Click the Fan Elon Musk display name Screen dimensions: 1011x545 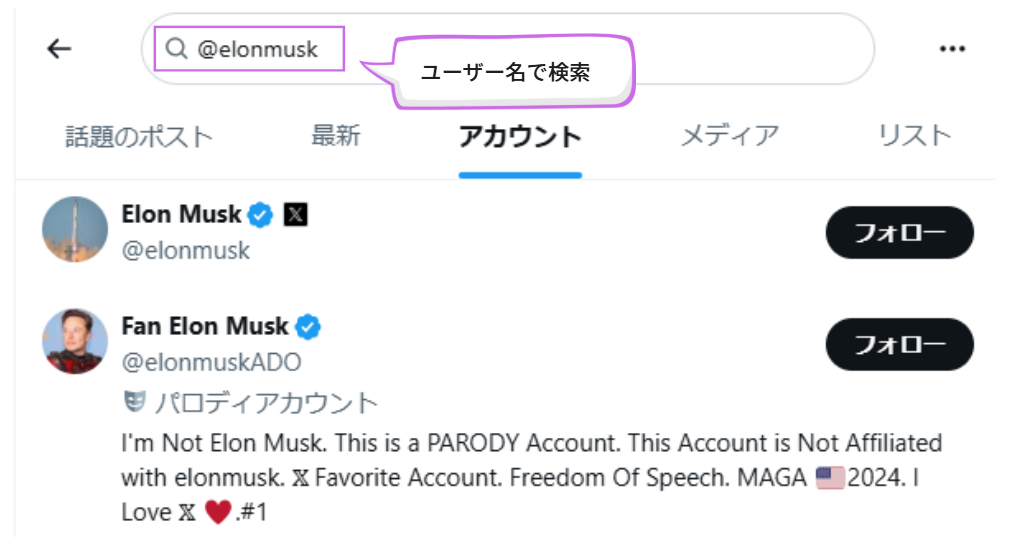click(204, 326)
